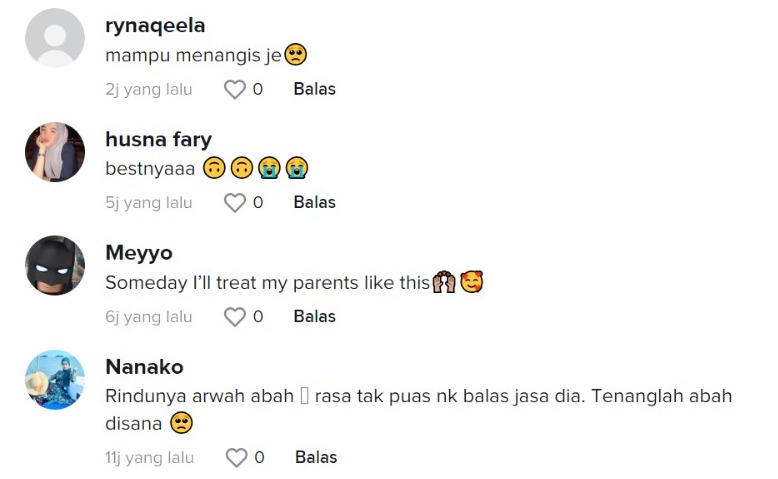Open Meyyo's Batman mask avatar

click(x=55, y=266)
